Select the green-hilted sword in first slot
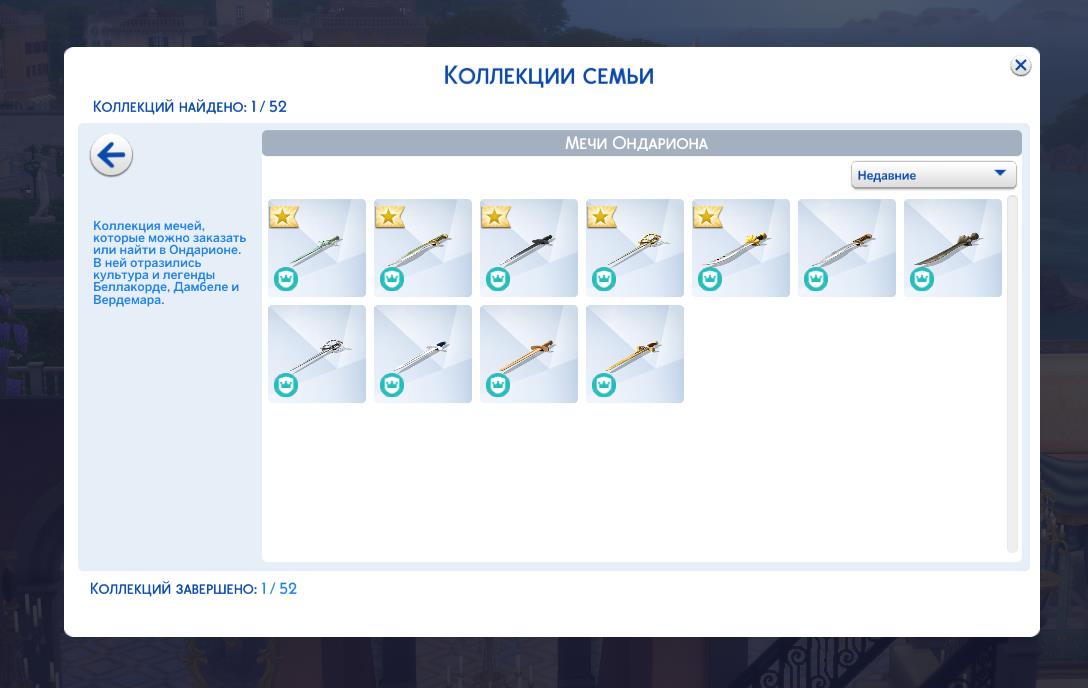Image resolution: width=1088 pixels, height=688 pixels. click(317, 247)
